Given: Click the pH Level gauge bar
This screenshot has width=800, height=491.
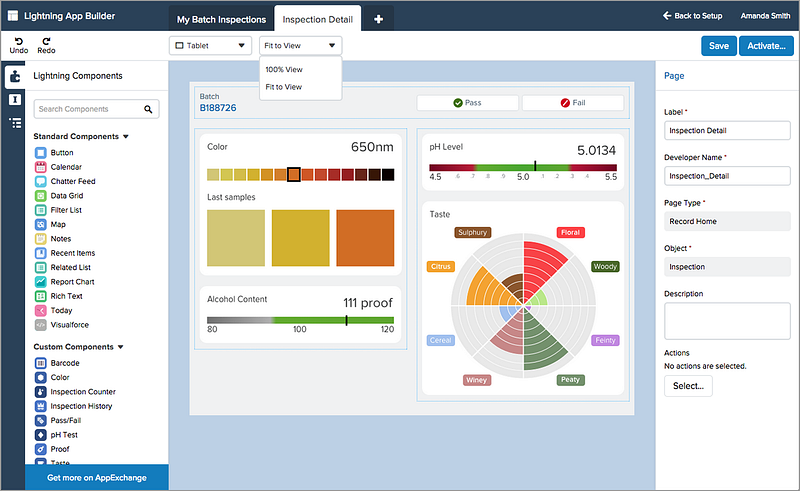Looking at the screenshot, I should (523, 167).
